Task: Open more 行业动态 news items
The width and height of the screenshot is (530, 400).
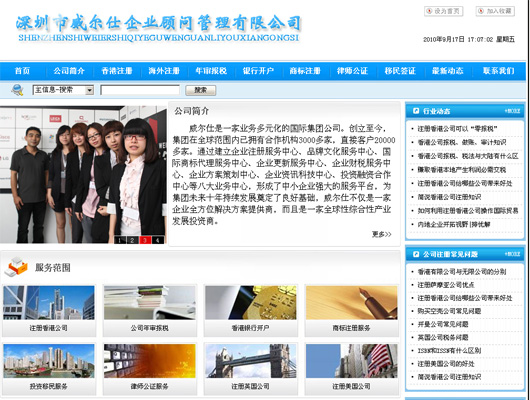Action: tap(512, 111)
